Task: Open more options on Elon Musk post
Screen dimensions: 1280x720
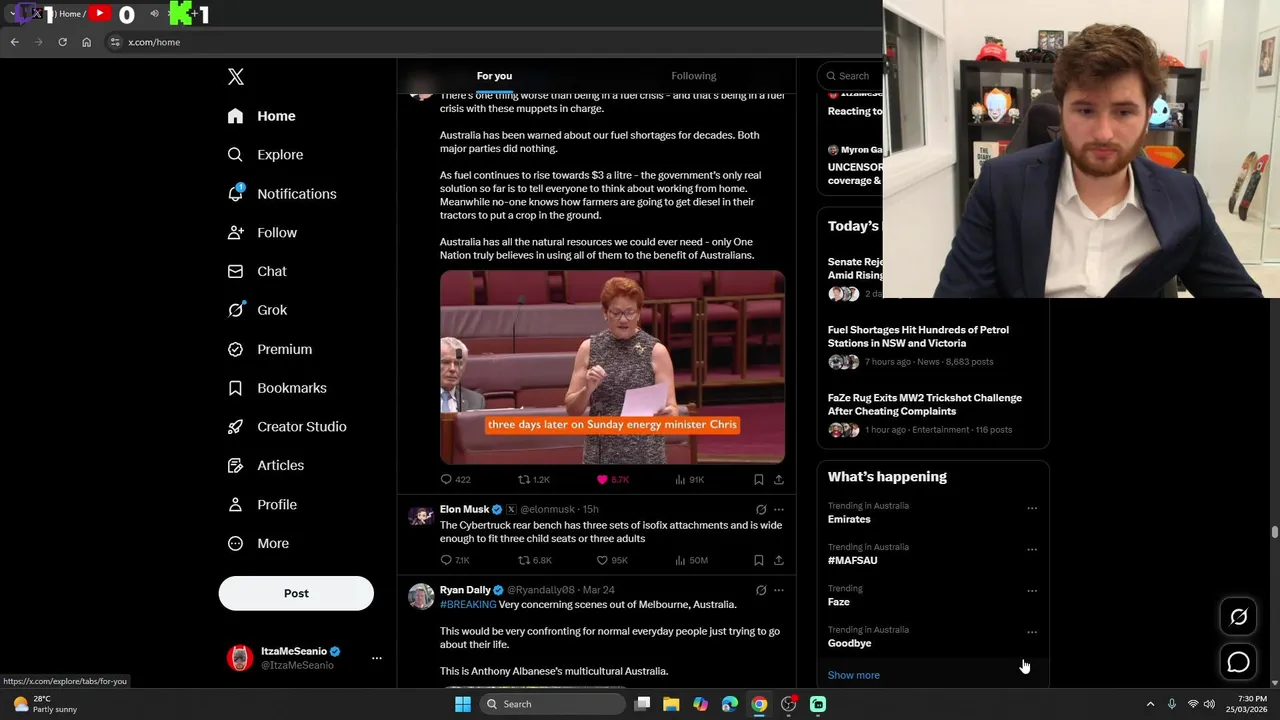Action: click(779, 509)
